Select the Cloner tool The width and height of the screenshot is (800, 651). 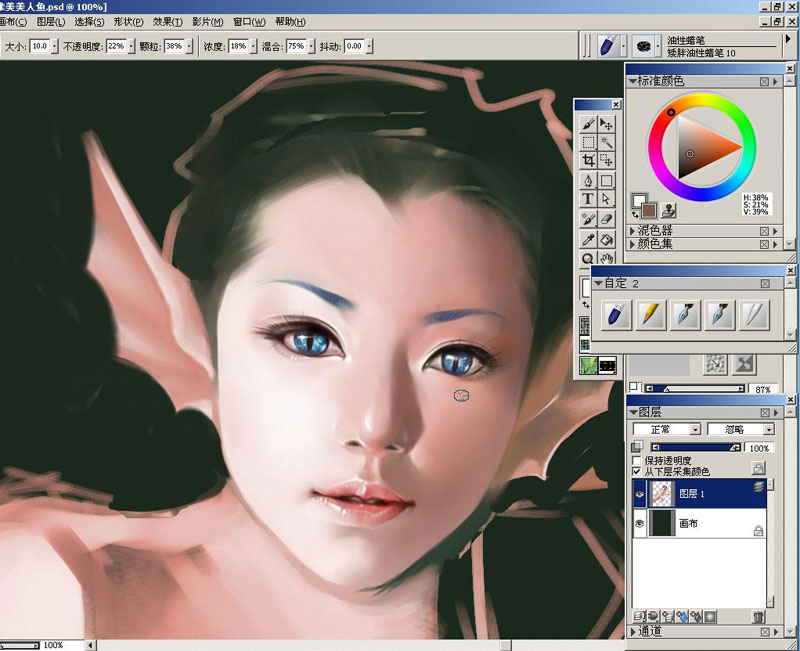click(x=588, y=219)
